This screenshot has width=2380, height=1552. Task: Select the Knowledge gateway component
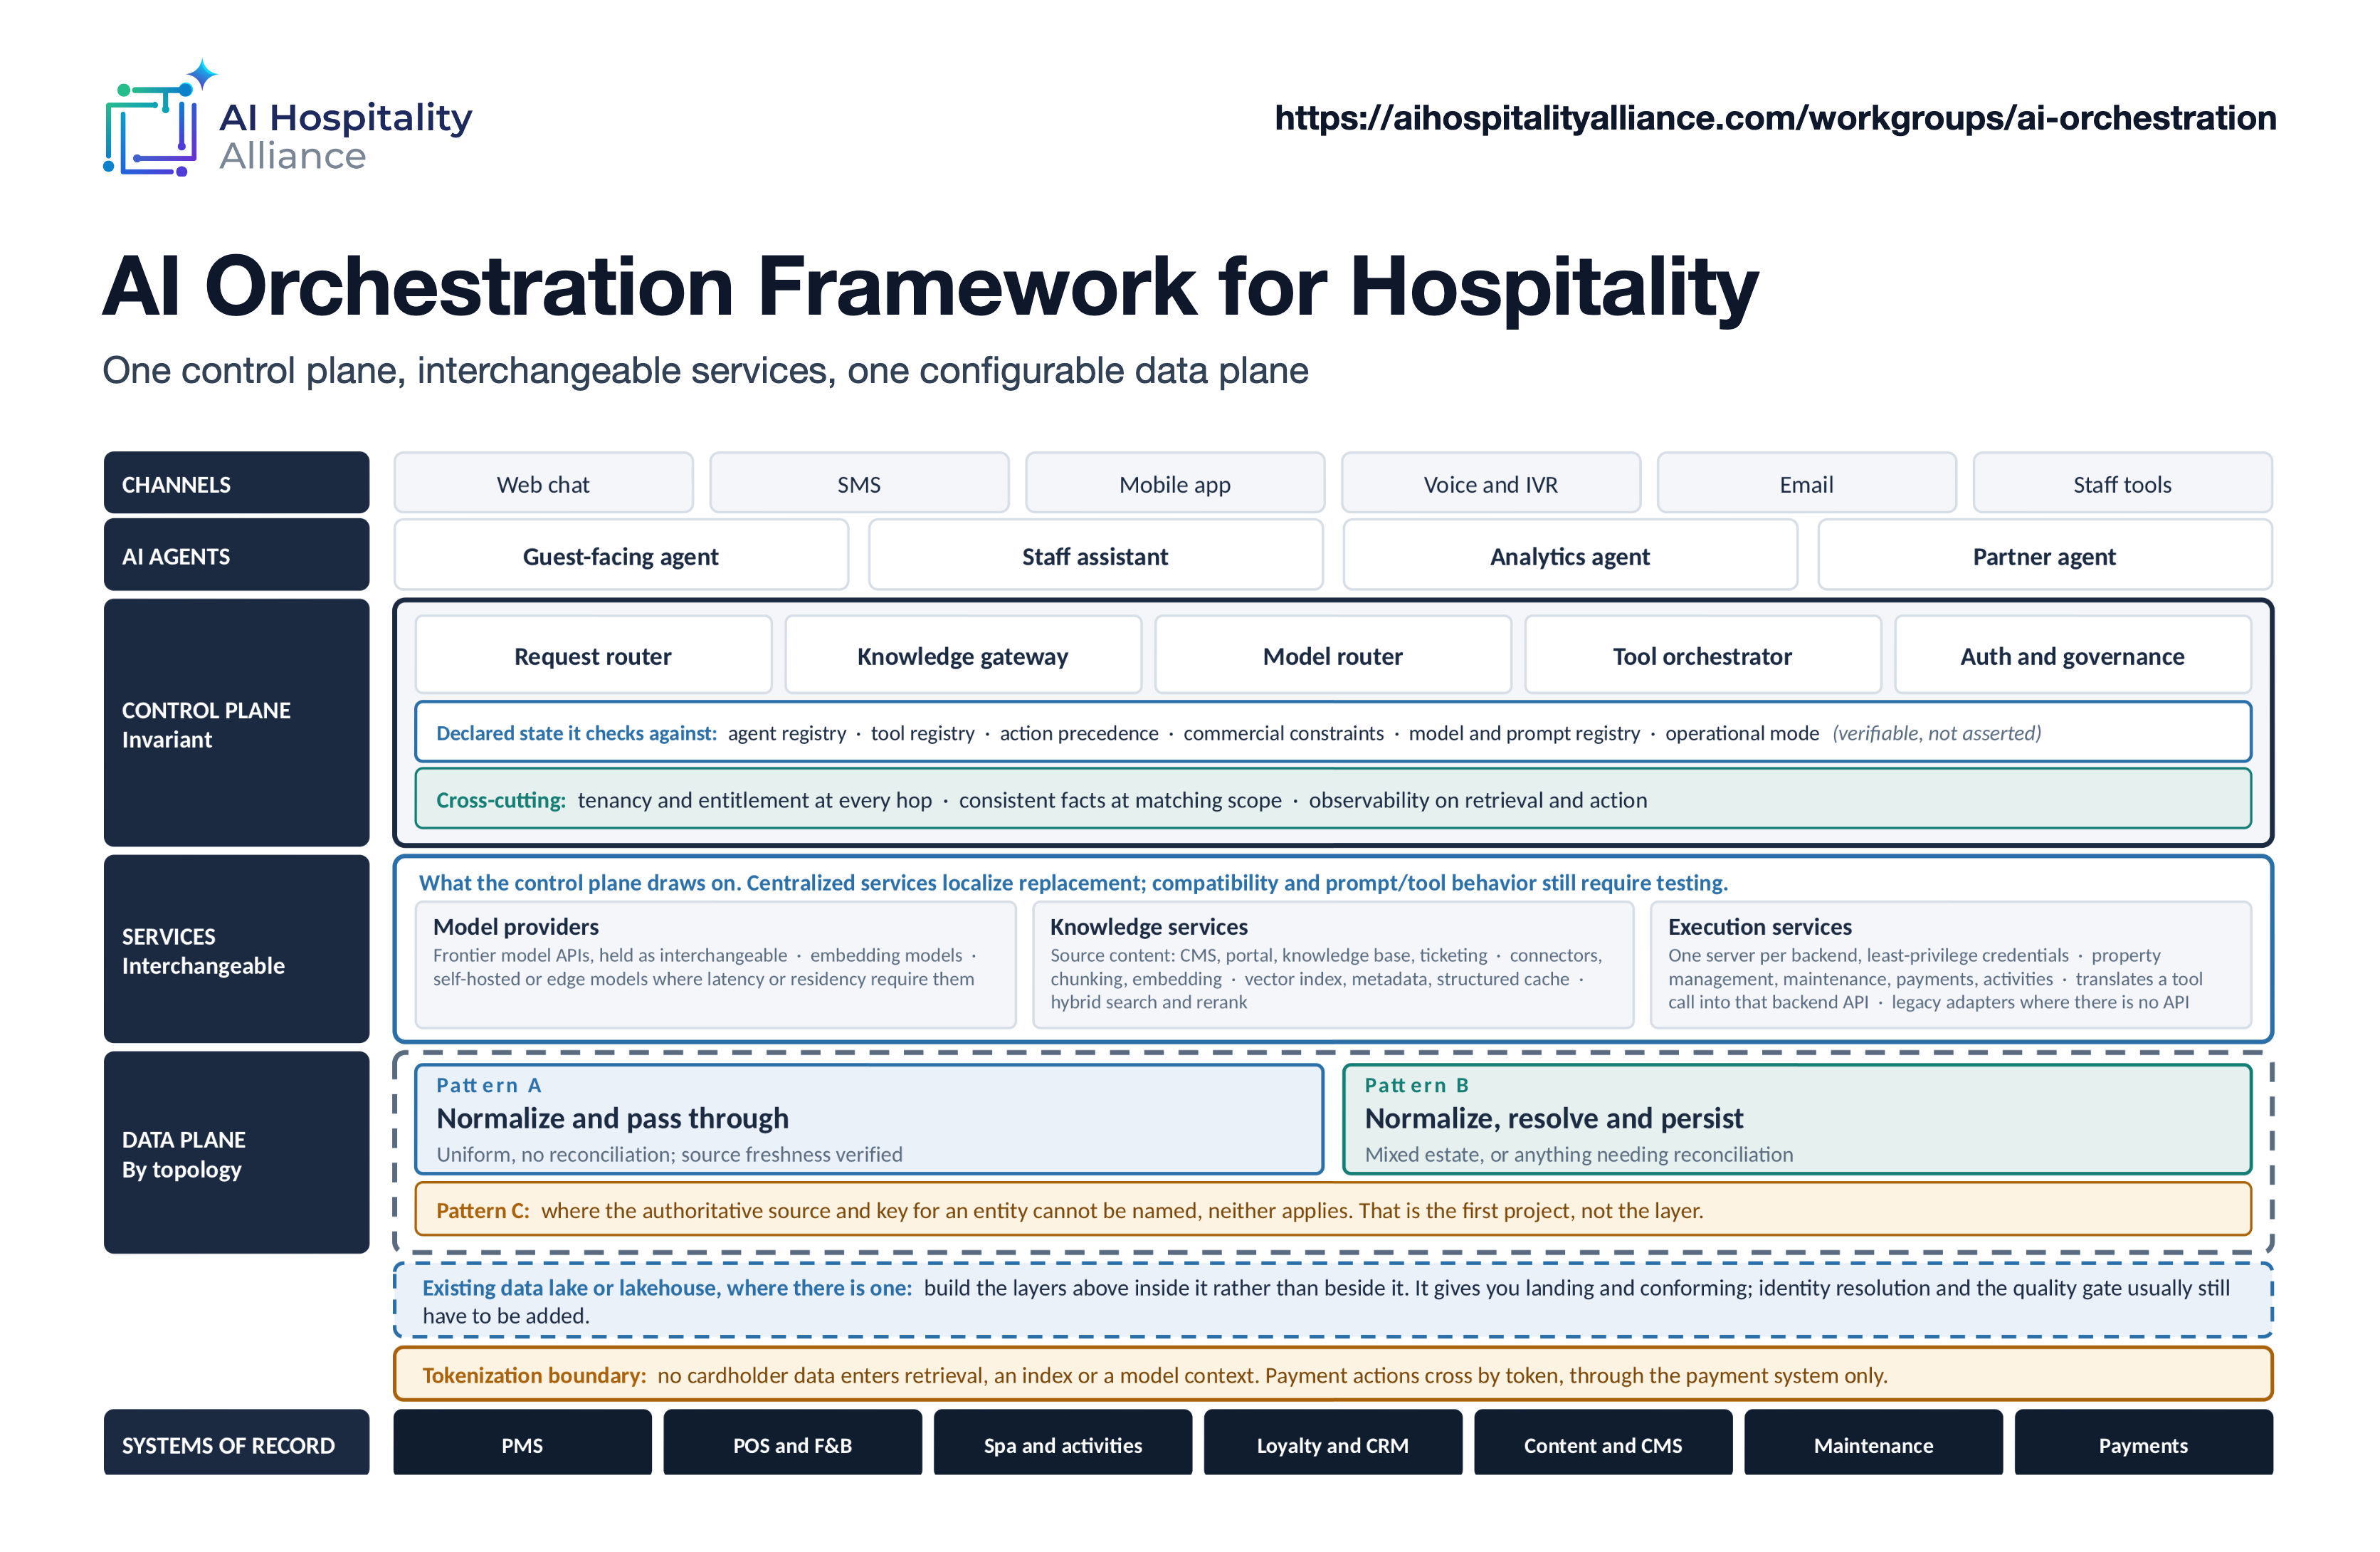[963, 656]
